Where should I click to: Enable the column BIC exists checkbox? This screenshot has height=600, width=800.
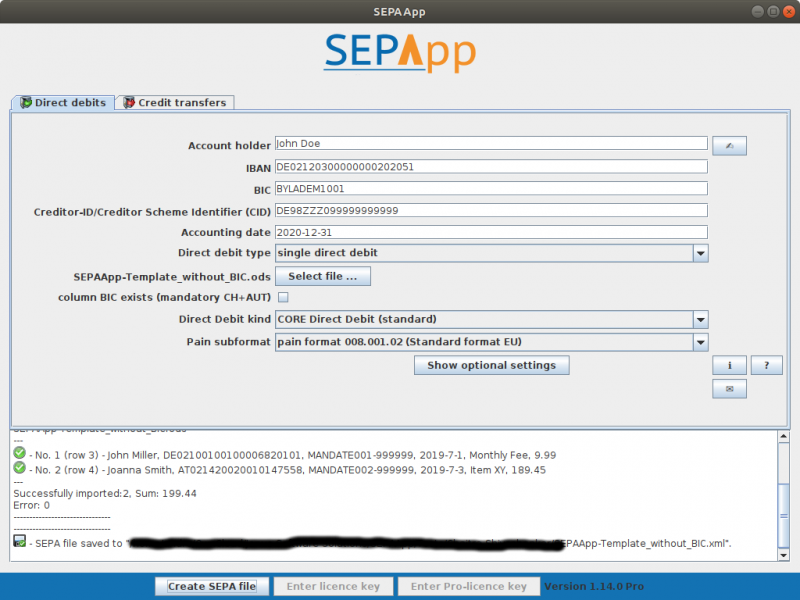tap(283, 297)
